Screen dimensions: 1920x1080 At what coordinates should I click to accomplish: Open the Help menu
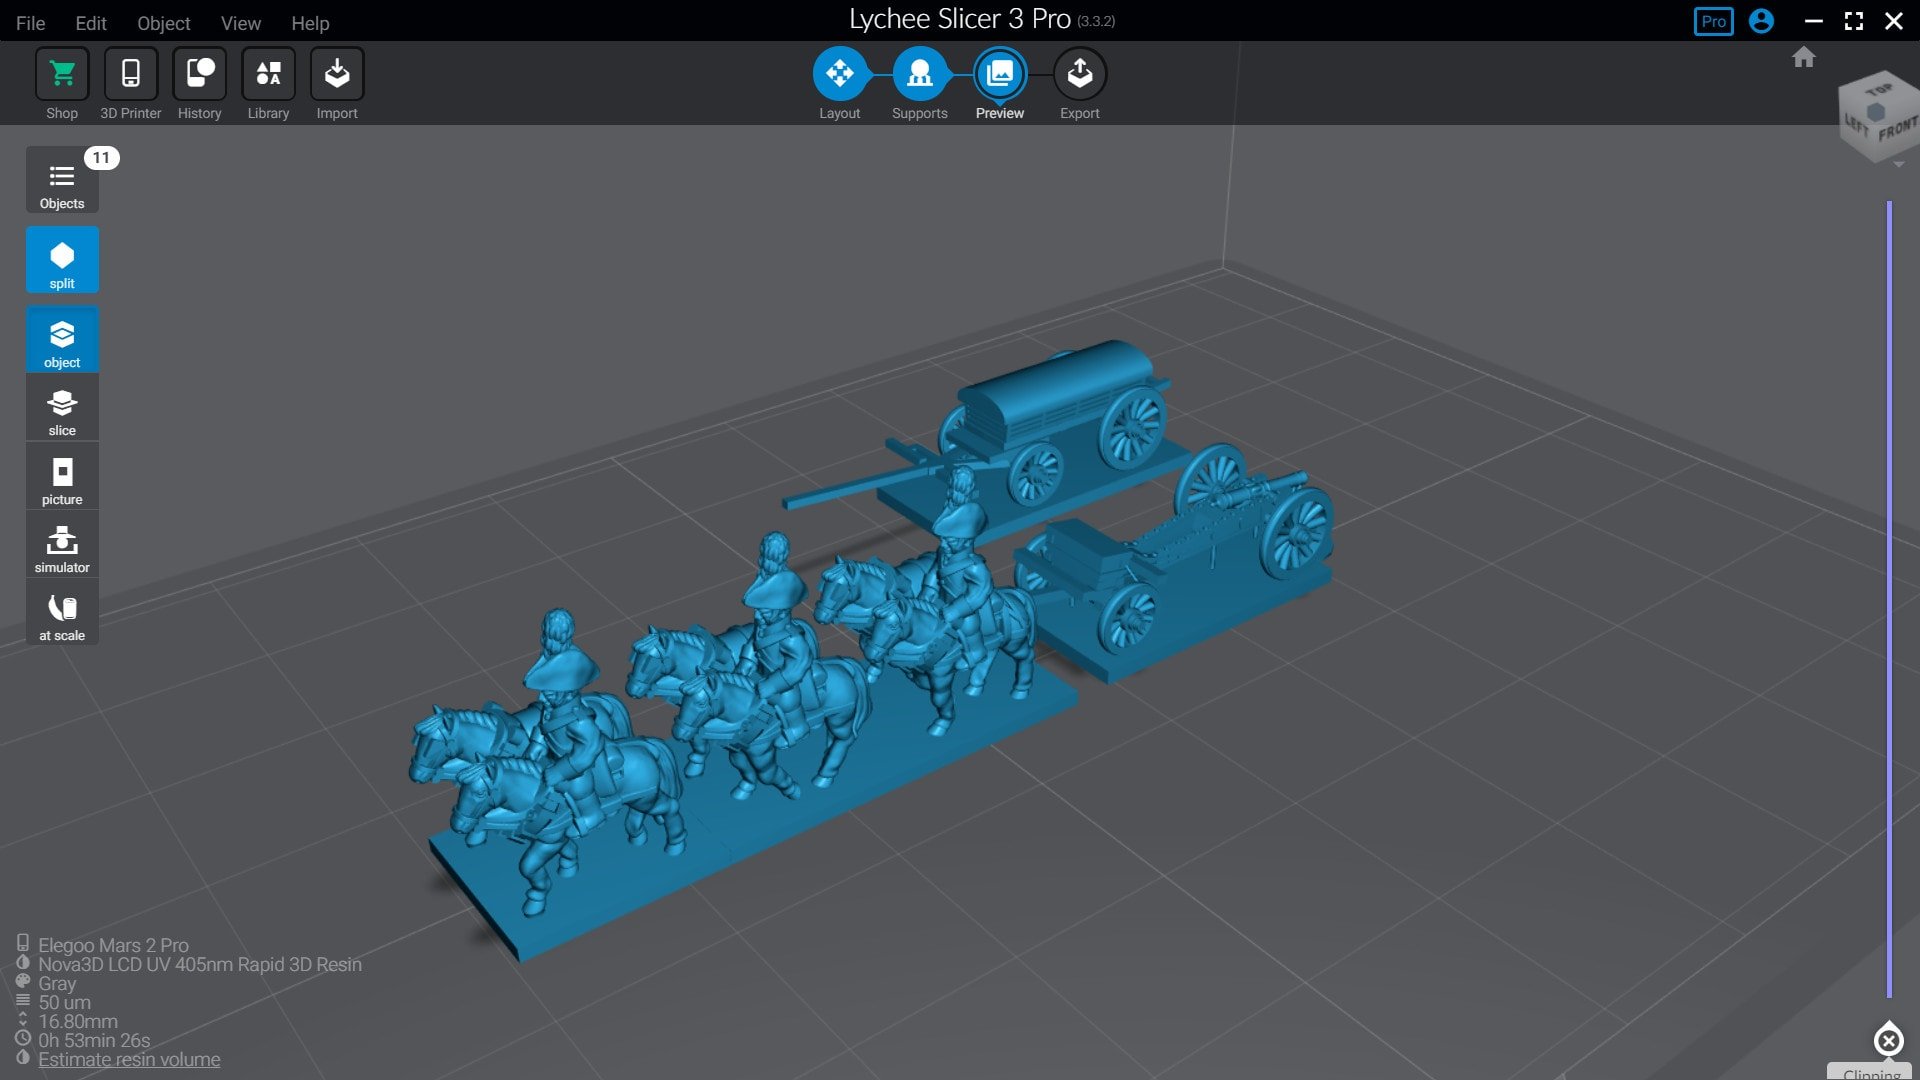pyautogui.click(x=310, y=22)
